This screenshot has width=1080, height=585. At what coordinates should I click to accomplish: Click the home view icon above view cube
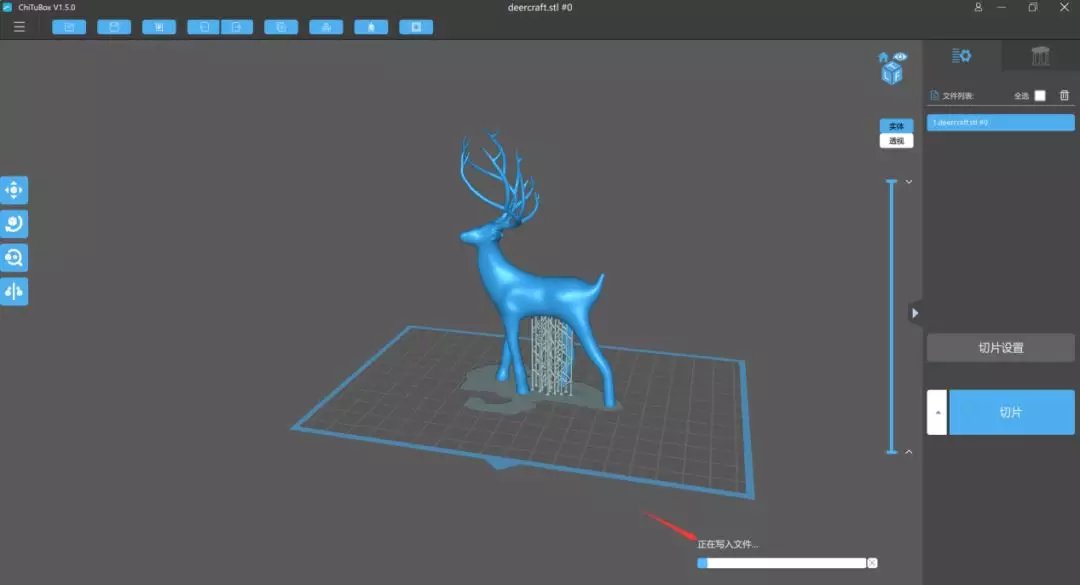[883, 57]
